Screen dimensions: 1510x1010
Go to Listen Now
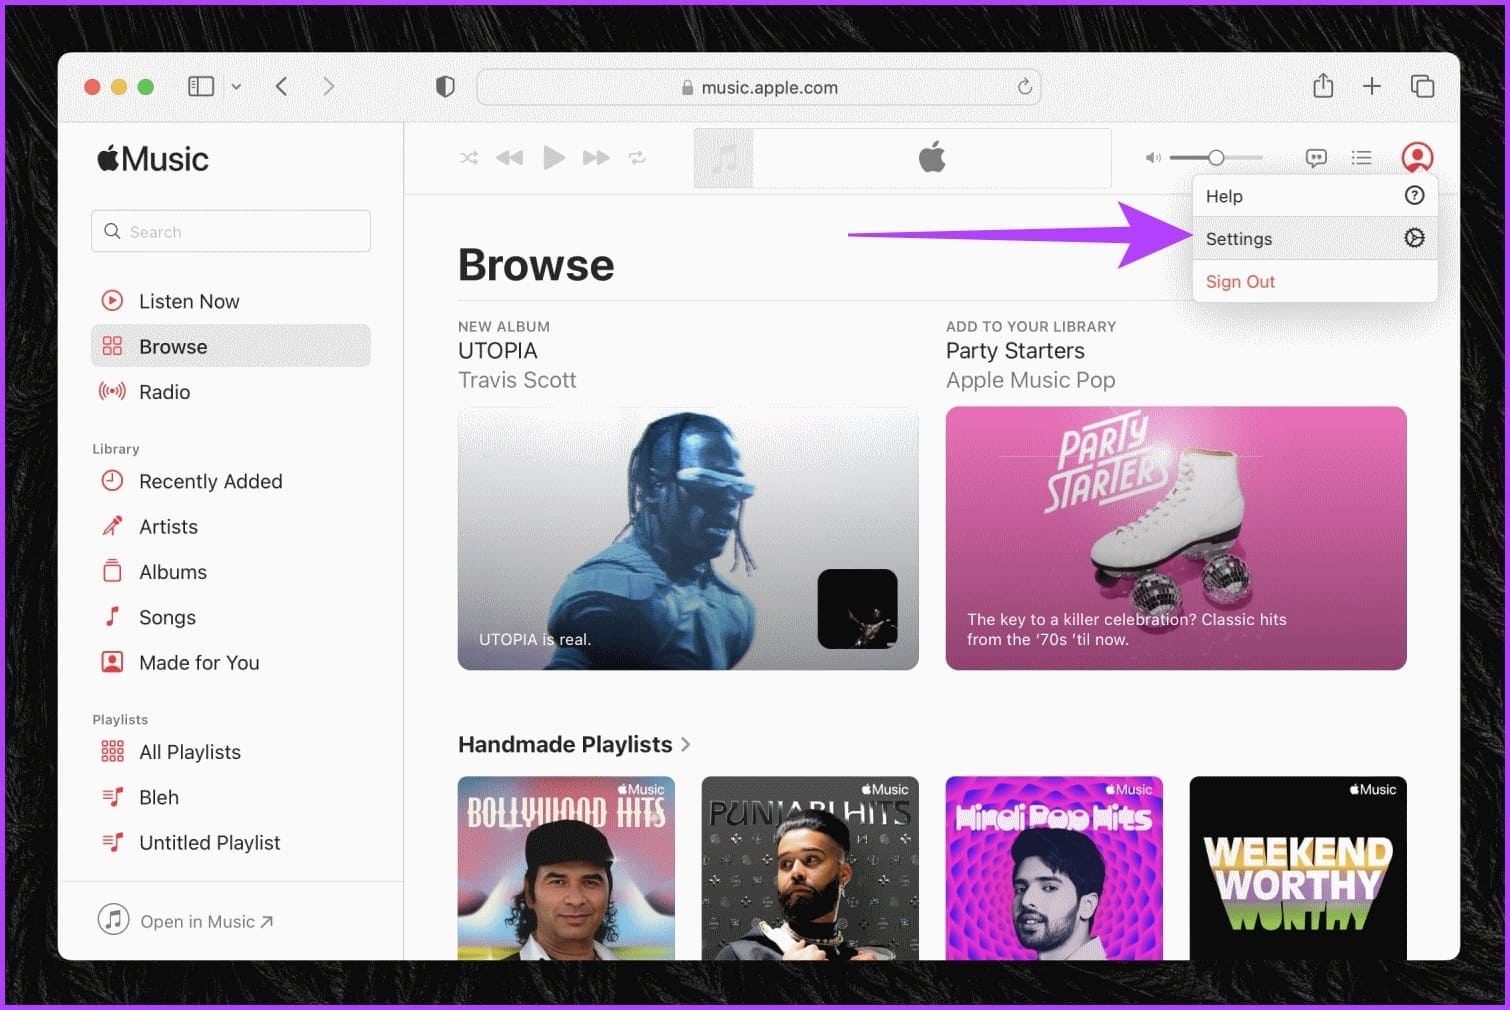pos(231,301)
